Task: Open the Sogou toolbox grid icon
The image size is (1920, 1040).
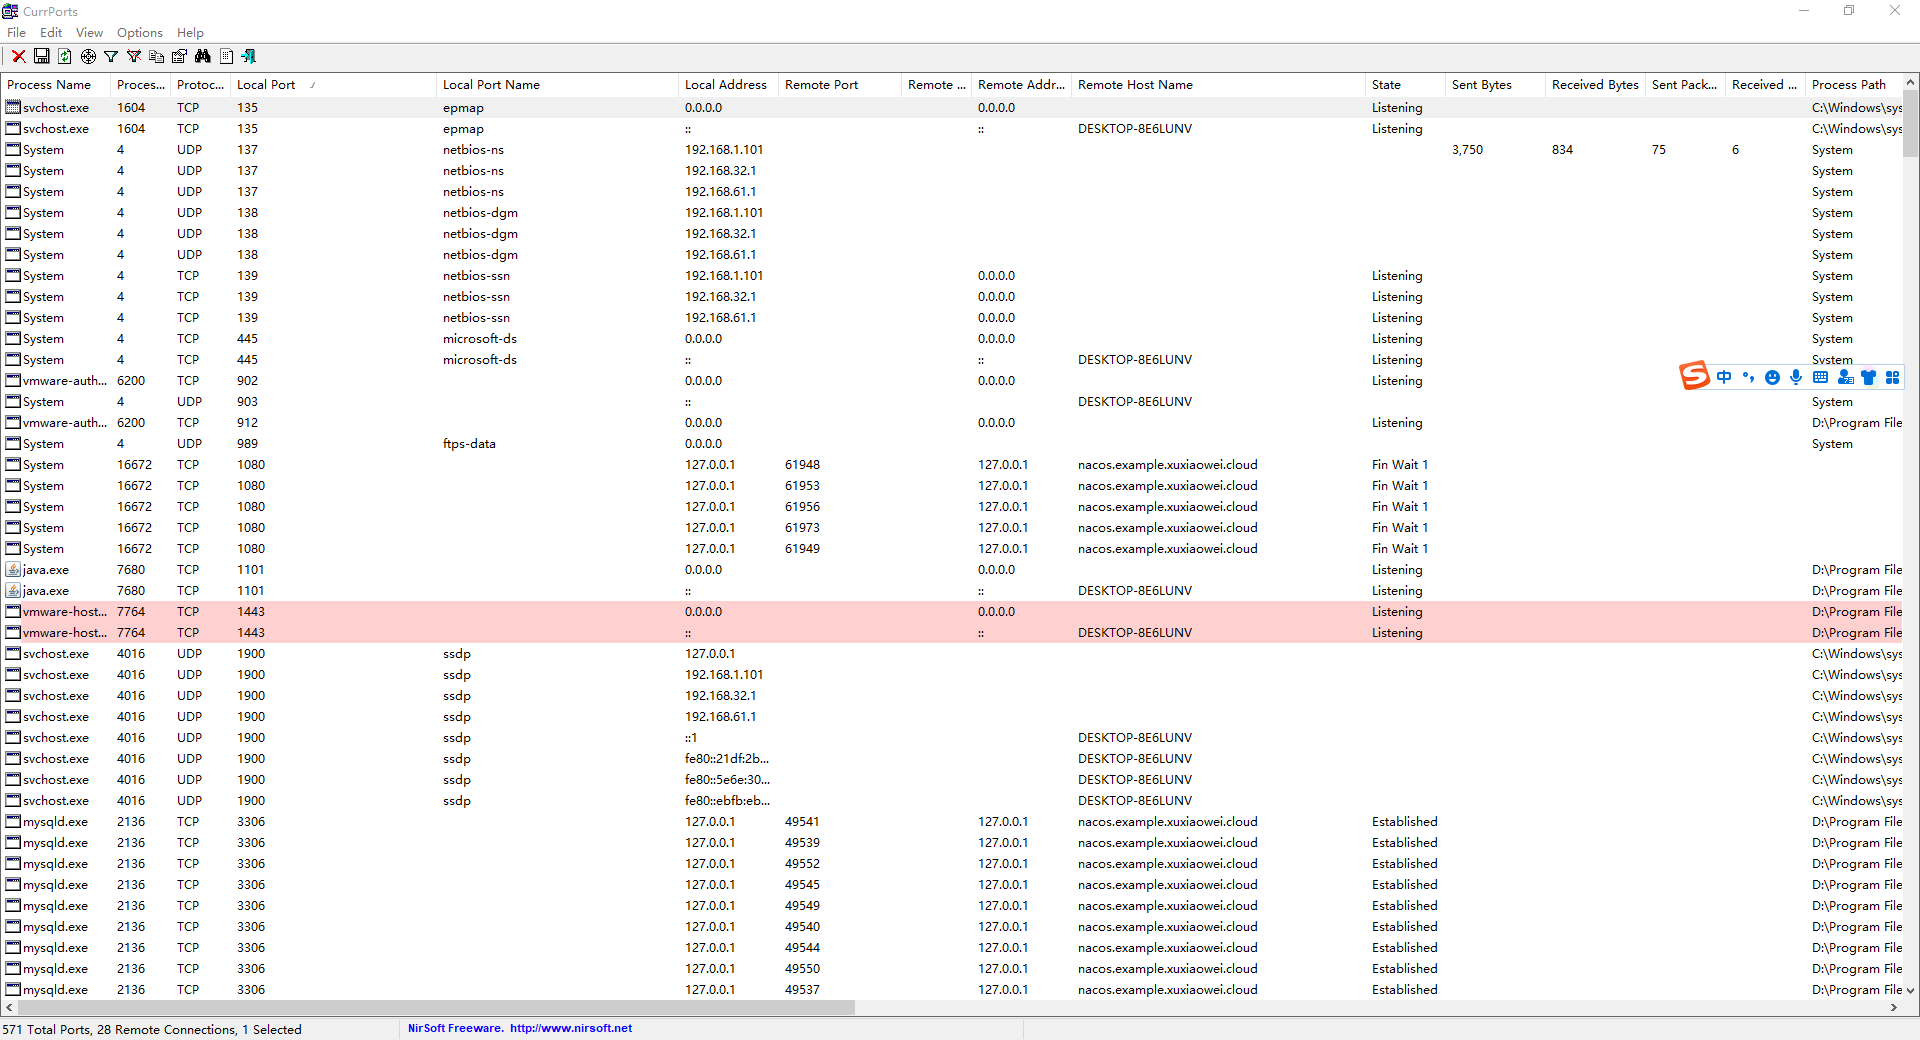Action: point(1894,378)
